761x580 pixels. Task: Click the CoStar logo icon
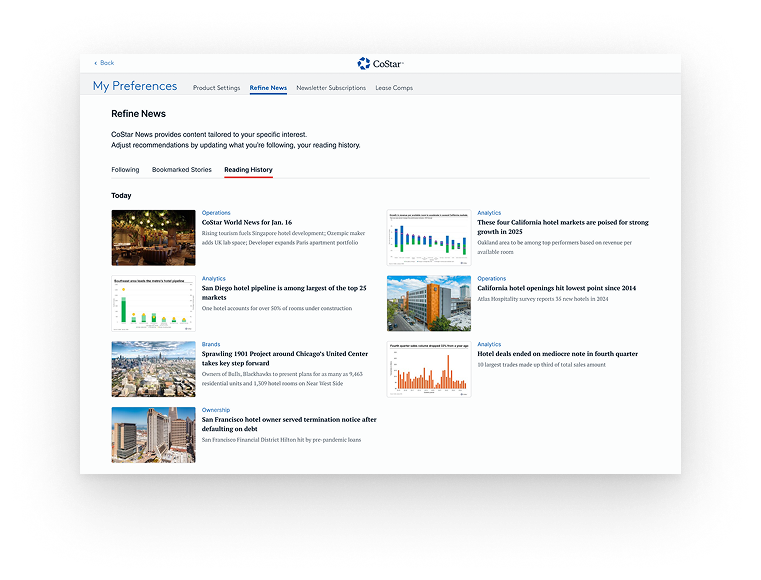(x=364, y=63)
